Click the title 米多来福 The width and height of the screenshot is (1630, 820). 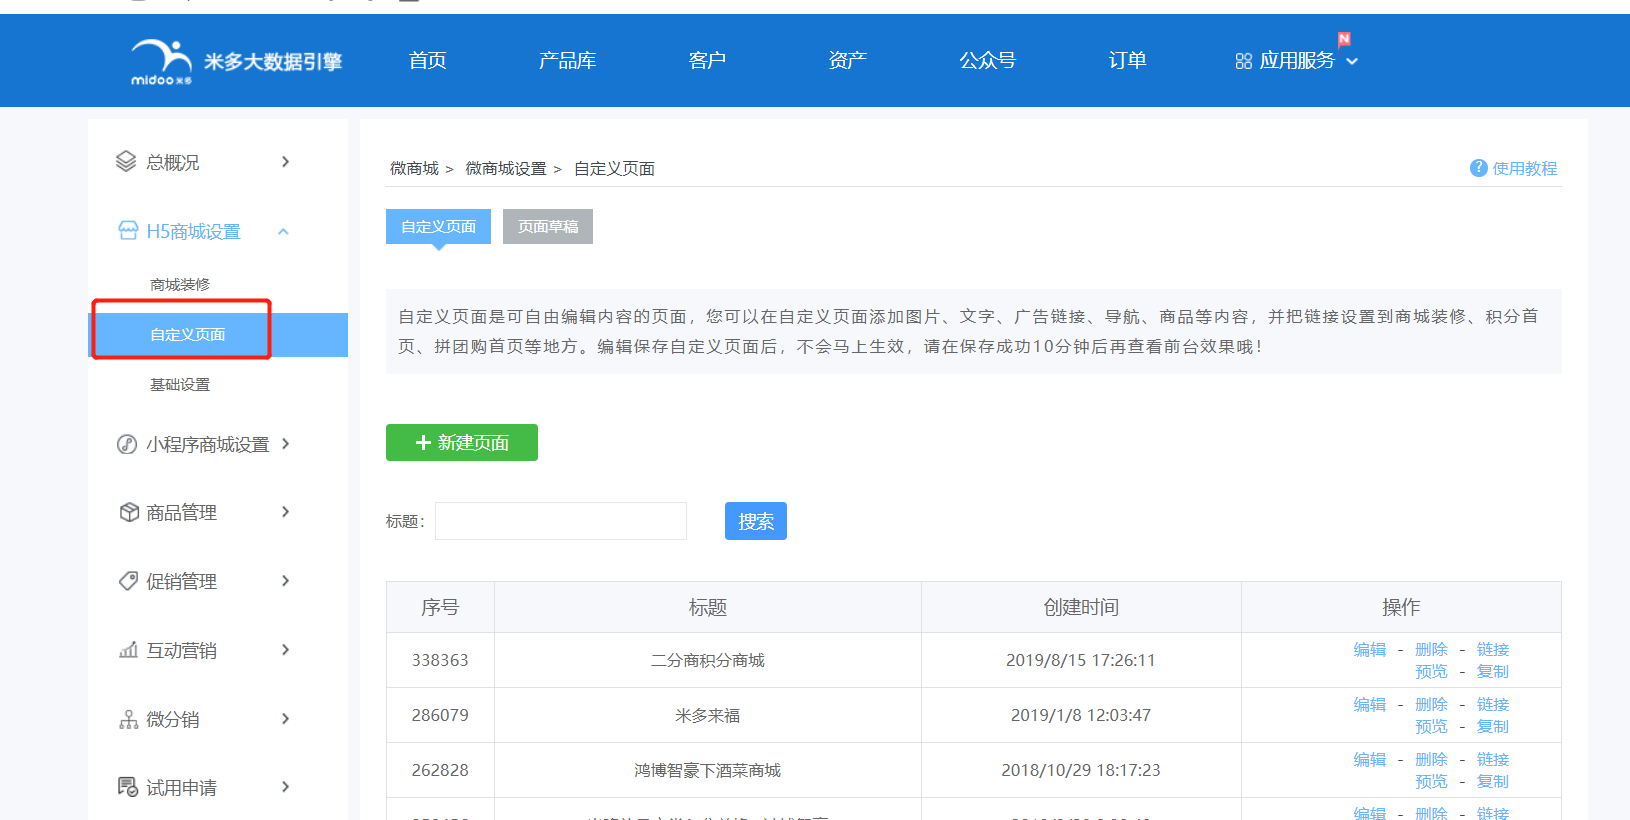tap(708, 715)
